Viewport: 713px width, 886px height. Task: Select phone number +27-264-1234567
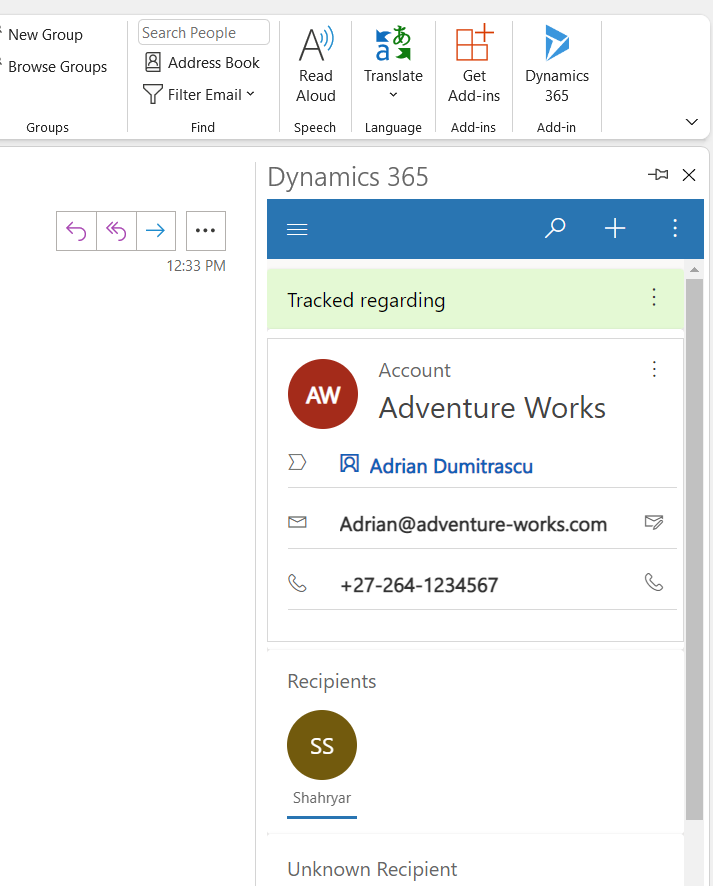[x=419, y=585]
